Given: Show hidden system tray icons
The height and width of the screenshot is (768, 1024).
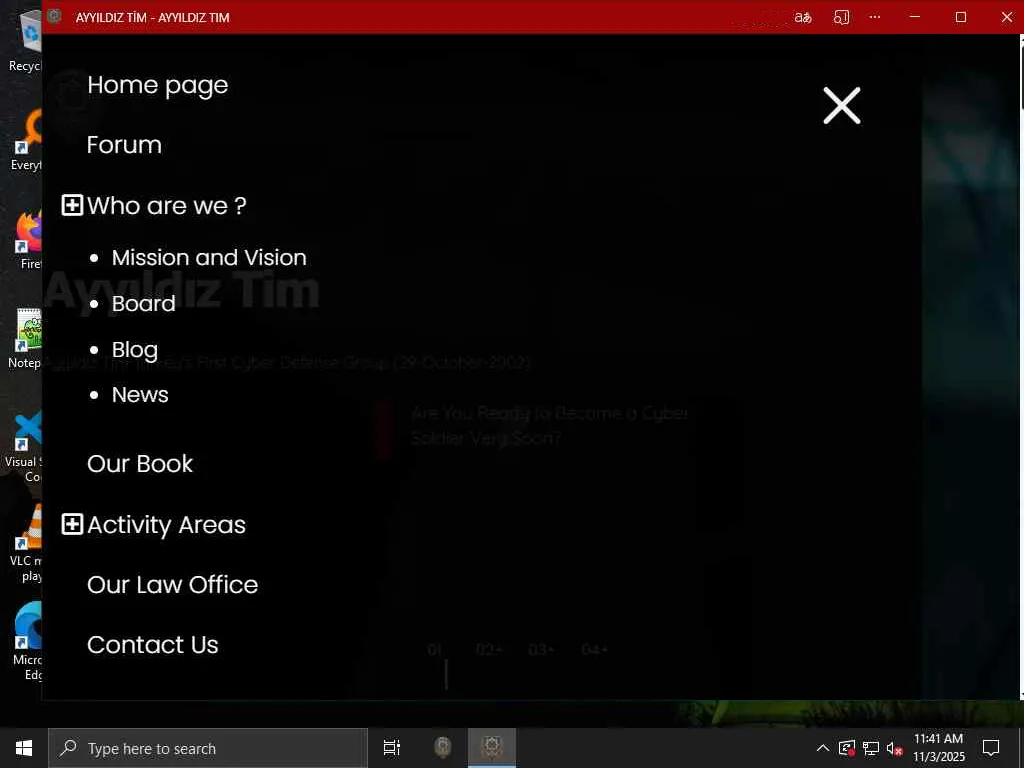Looking at the screenshot, I should (x=823, y=748).
